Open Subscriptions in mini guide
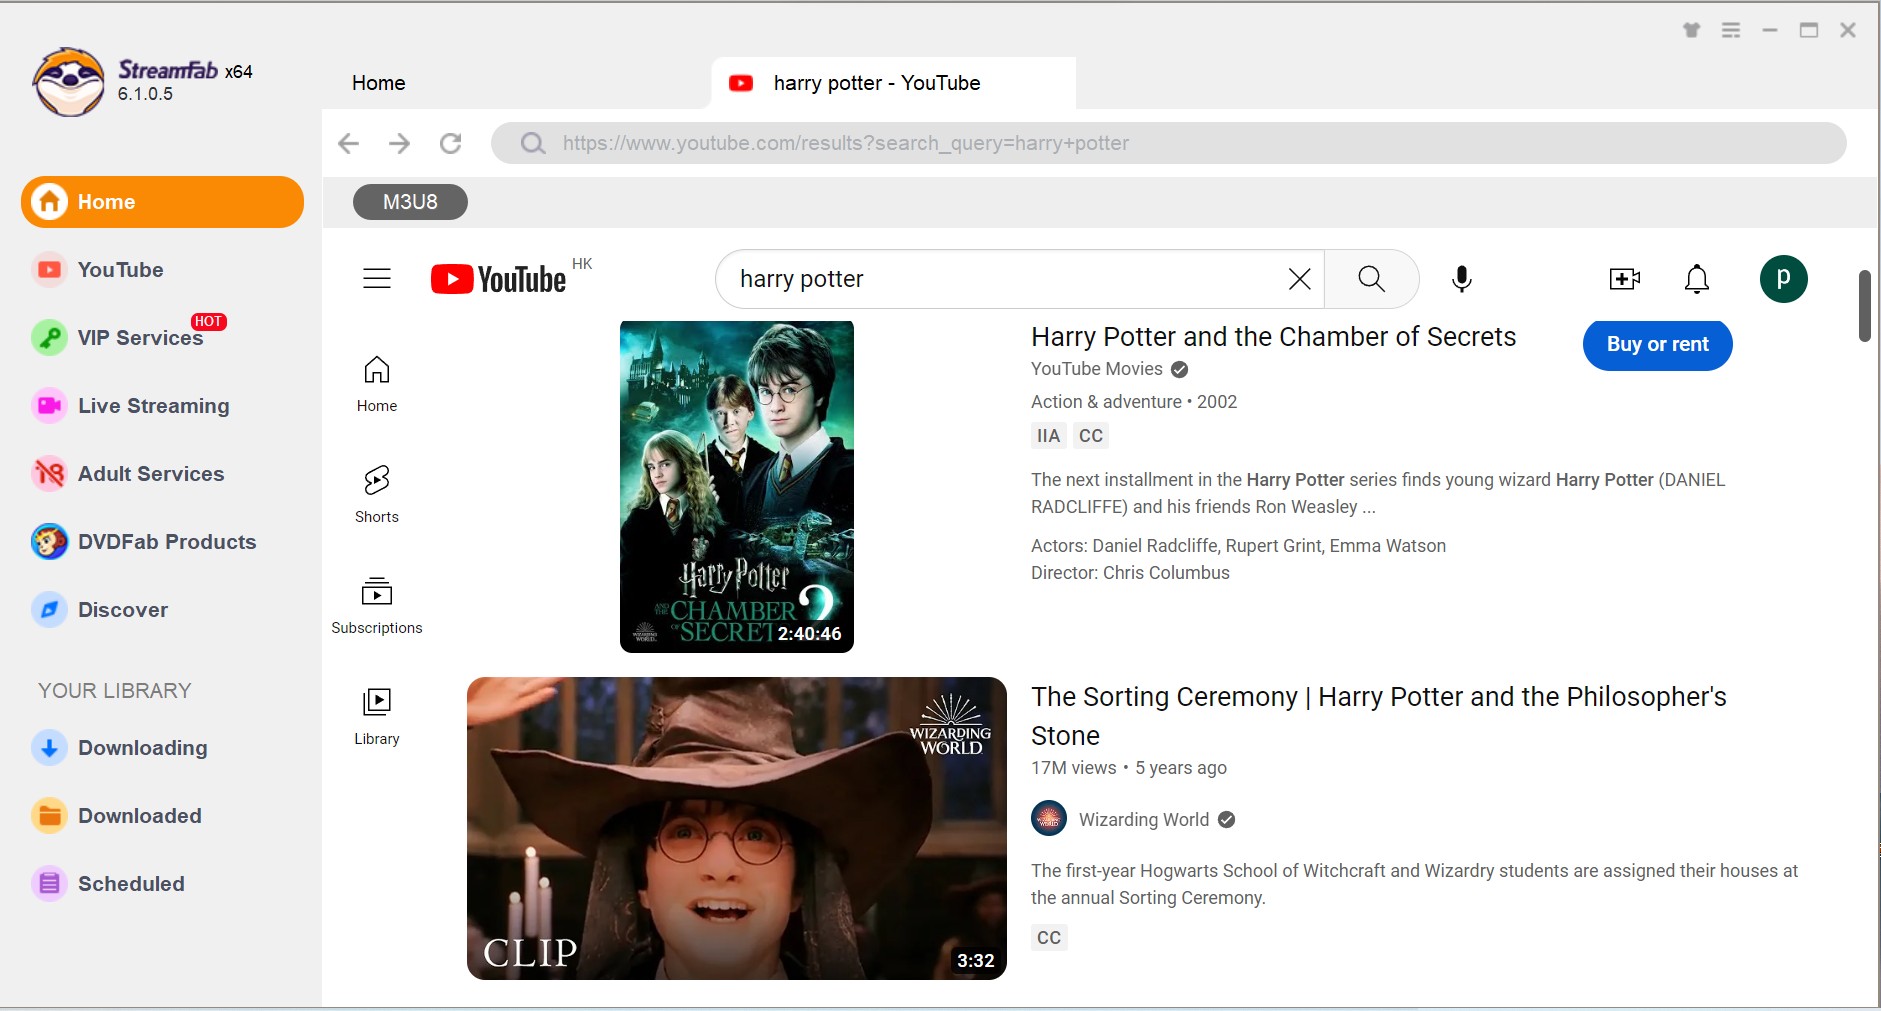The image size is (1881, 1011). click(377, 606)
